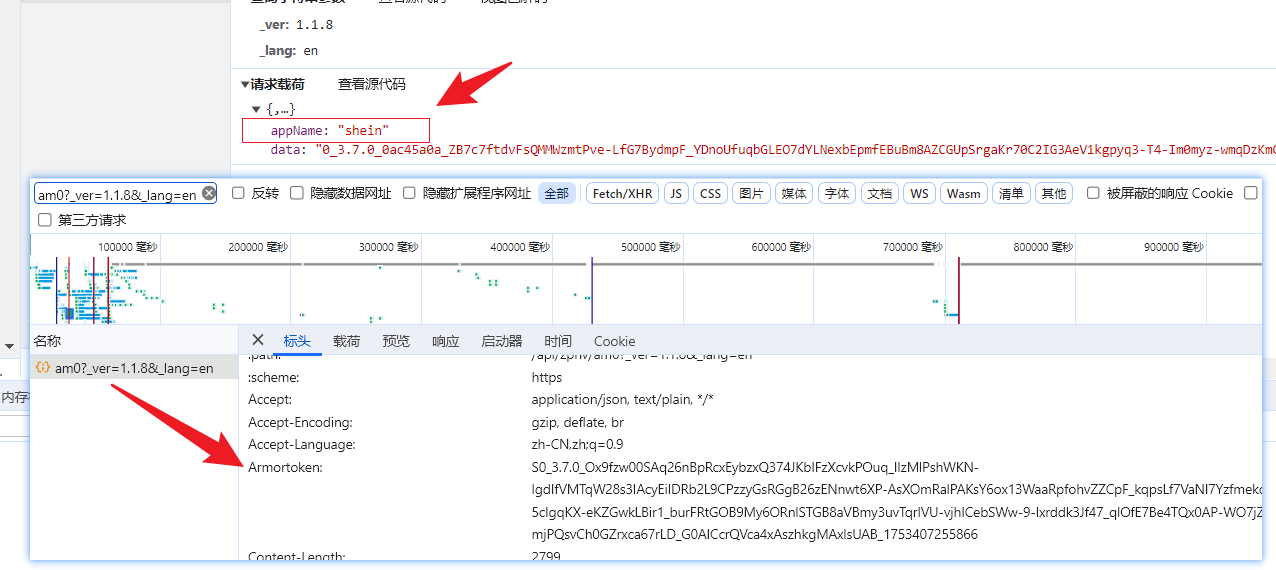Enable 隐藏扩展程序网址 checkbox

click(x=410, y=193)
